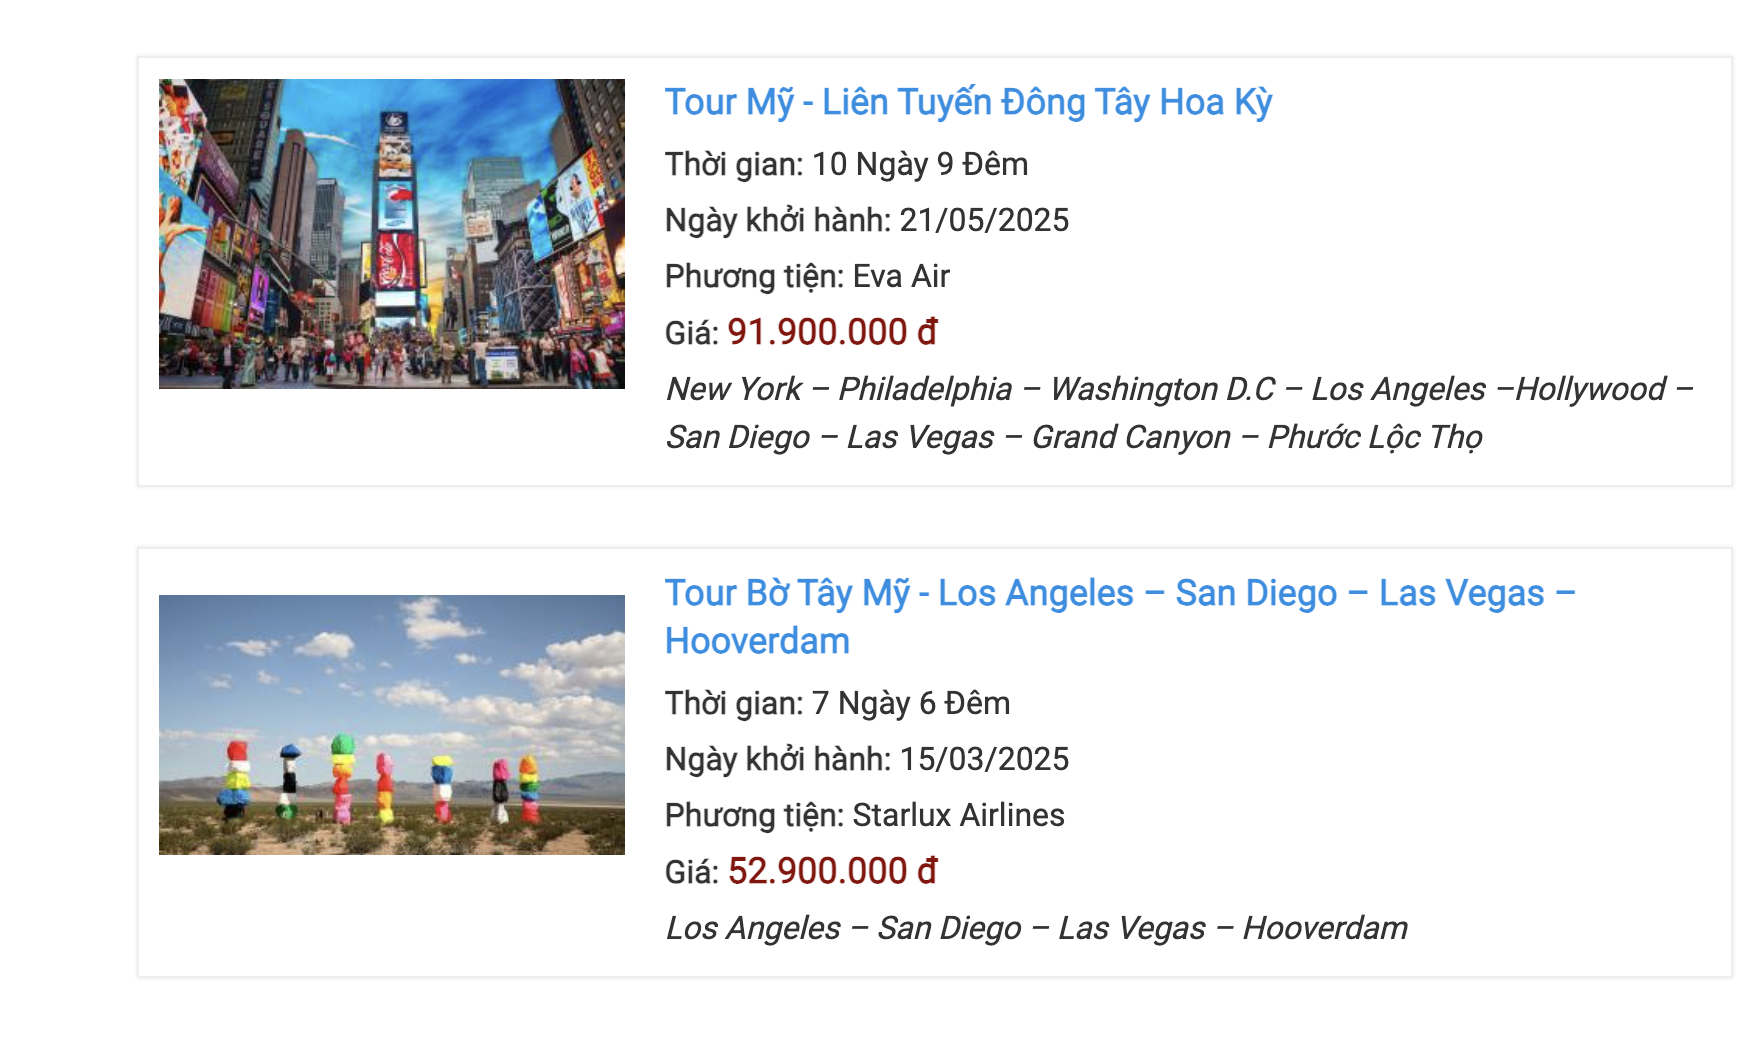Click 'Hollywood' in first tour itinerary
The width and height of the screenshot is (1750, 1050).
(1591, 389)
